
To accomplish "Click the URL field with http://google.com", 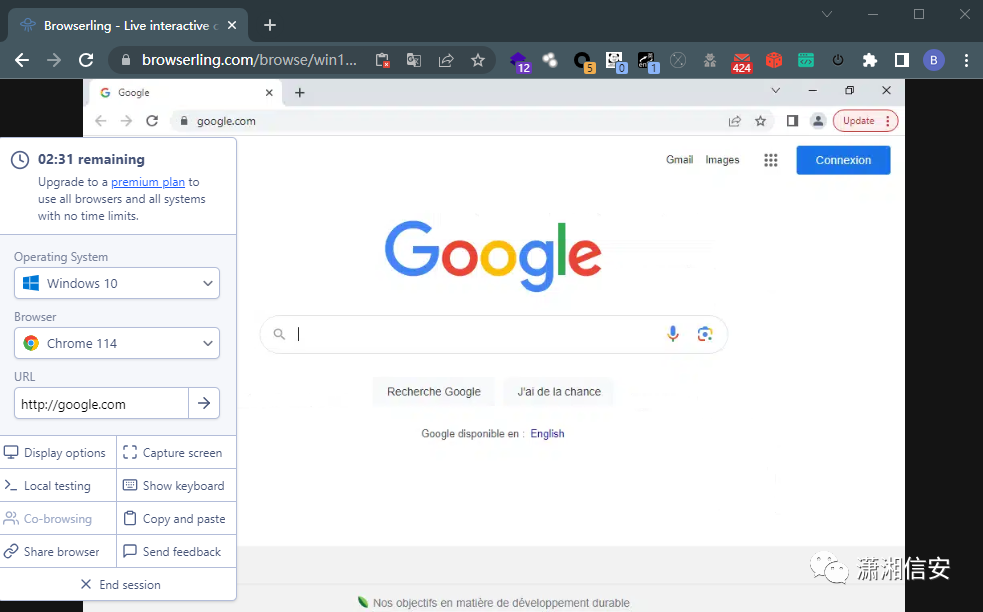I will (x=101, y=403).
